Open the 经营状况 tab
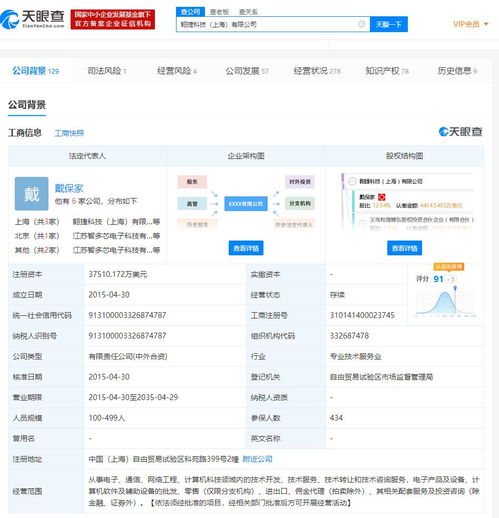Image resolution: width=499 pixels, height=518 pixels. [317, 71]
